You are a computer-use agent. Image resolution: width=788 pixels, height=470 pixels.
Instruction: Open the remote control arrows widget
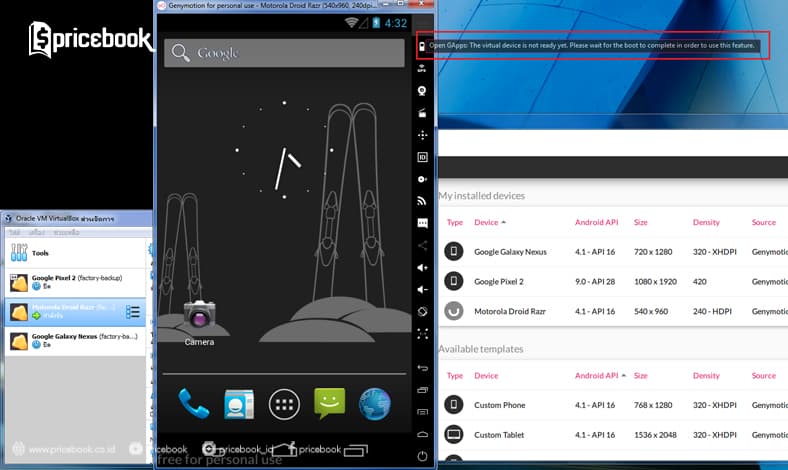click(x=422, y=135)
